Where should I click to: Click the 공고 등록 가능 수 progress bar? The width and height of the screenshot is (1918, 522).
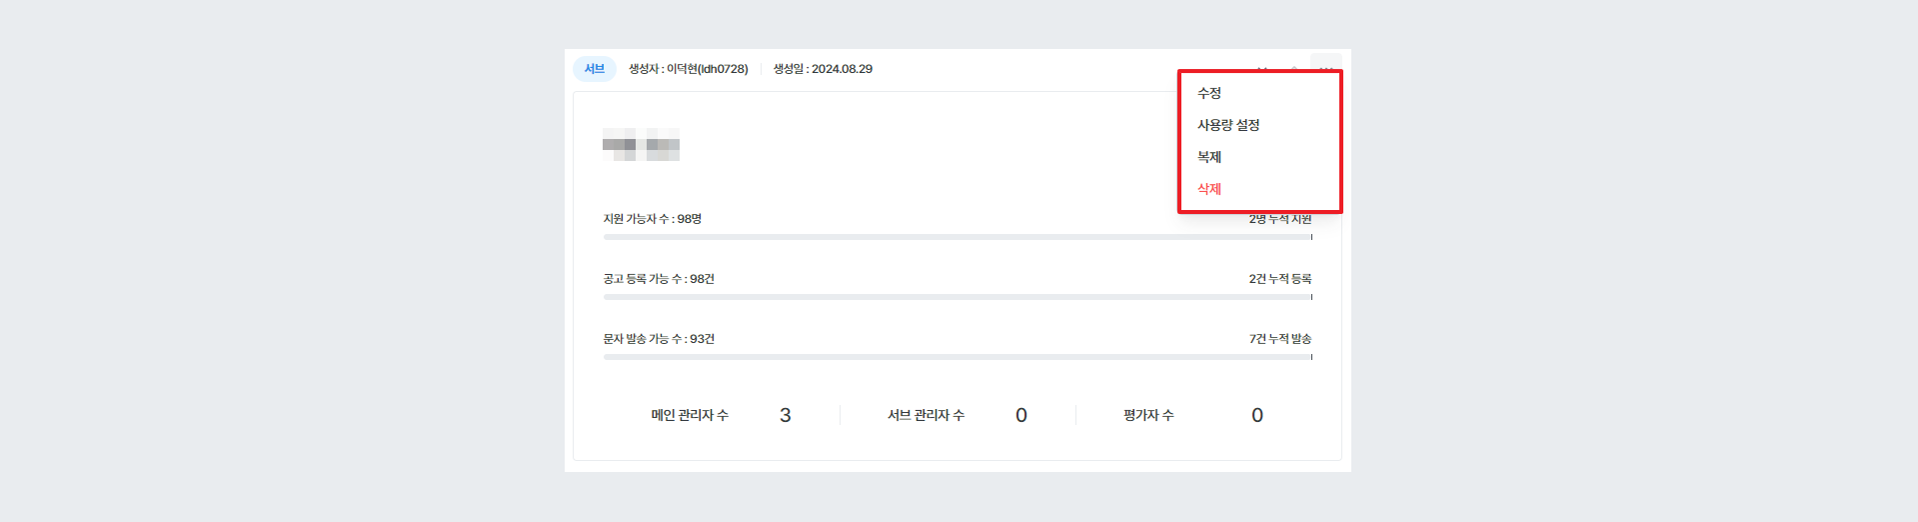coord(957,297)
